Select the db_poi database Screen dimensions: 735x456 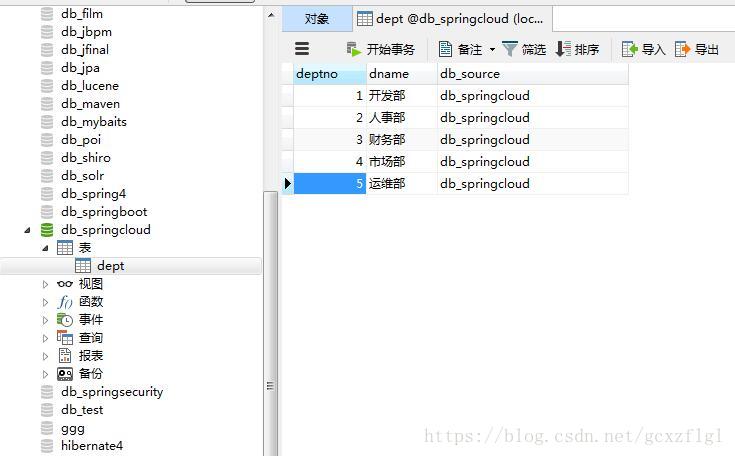pos(81,140)
